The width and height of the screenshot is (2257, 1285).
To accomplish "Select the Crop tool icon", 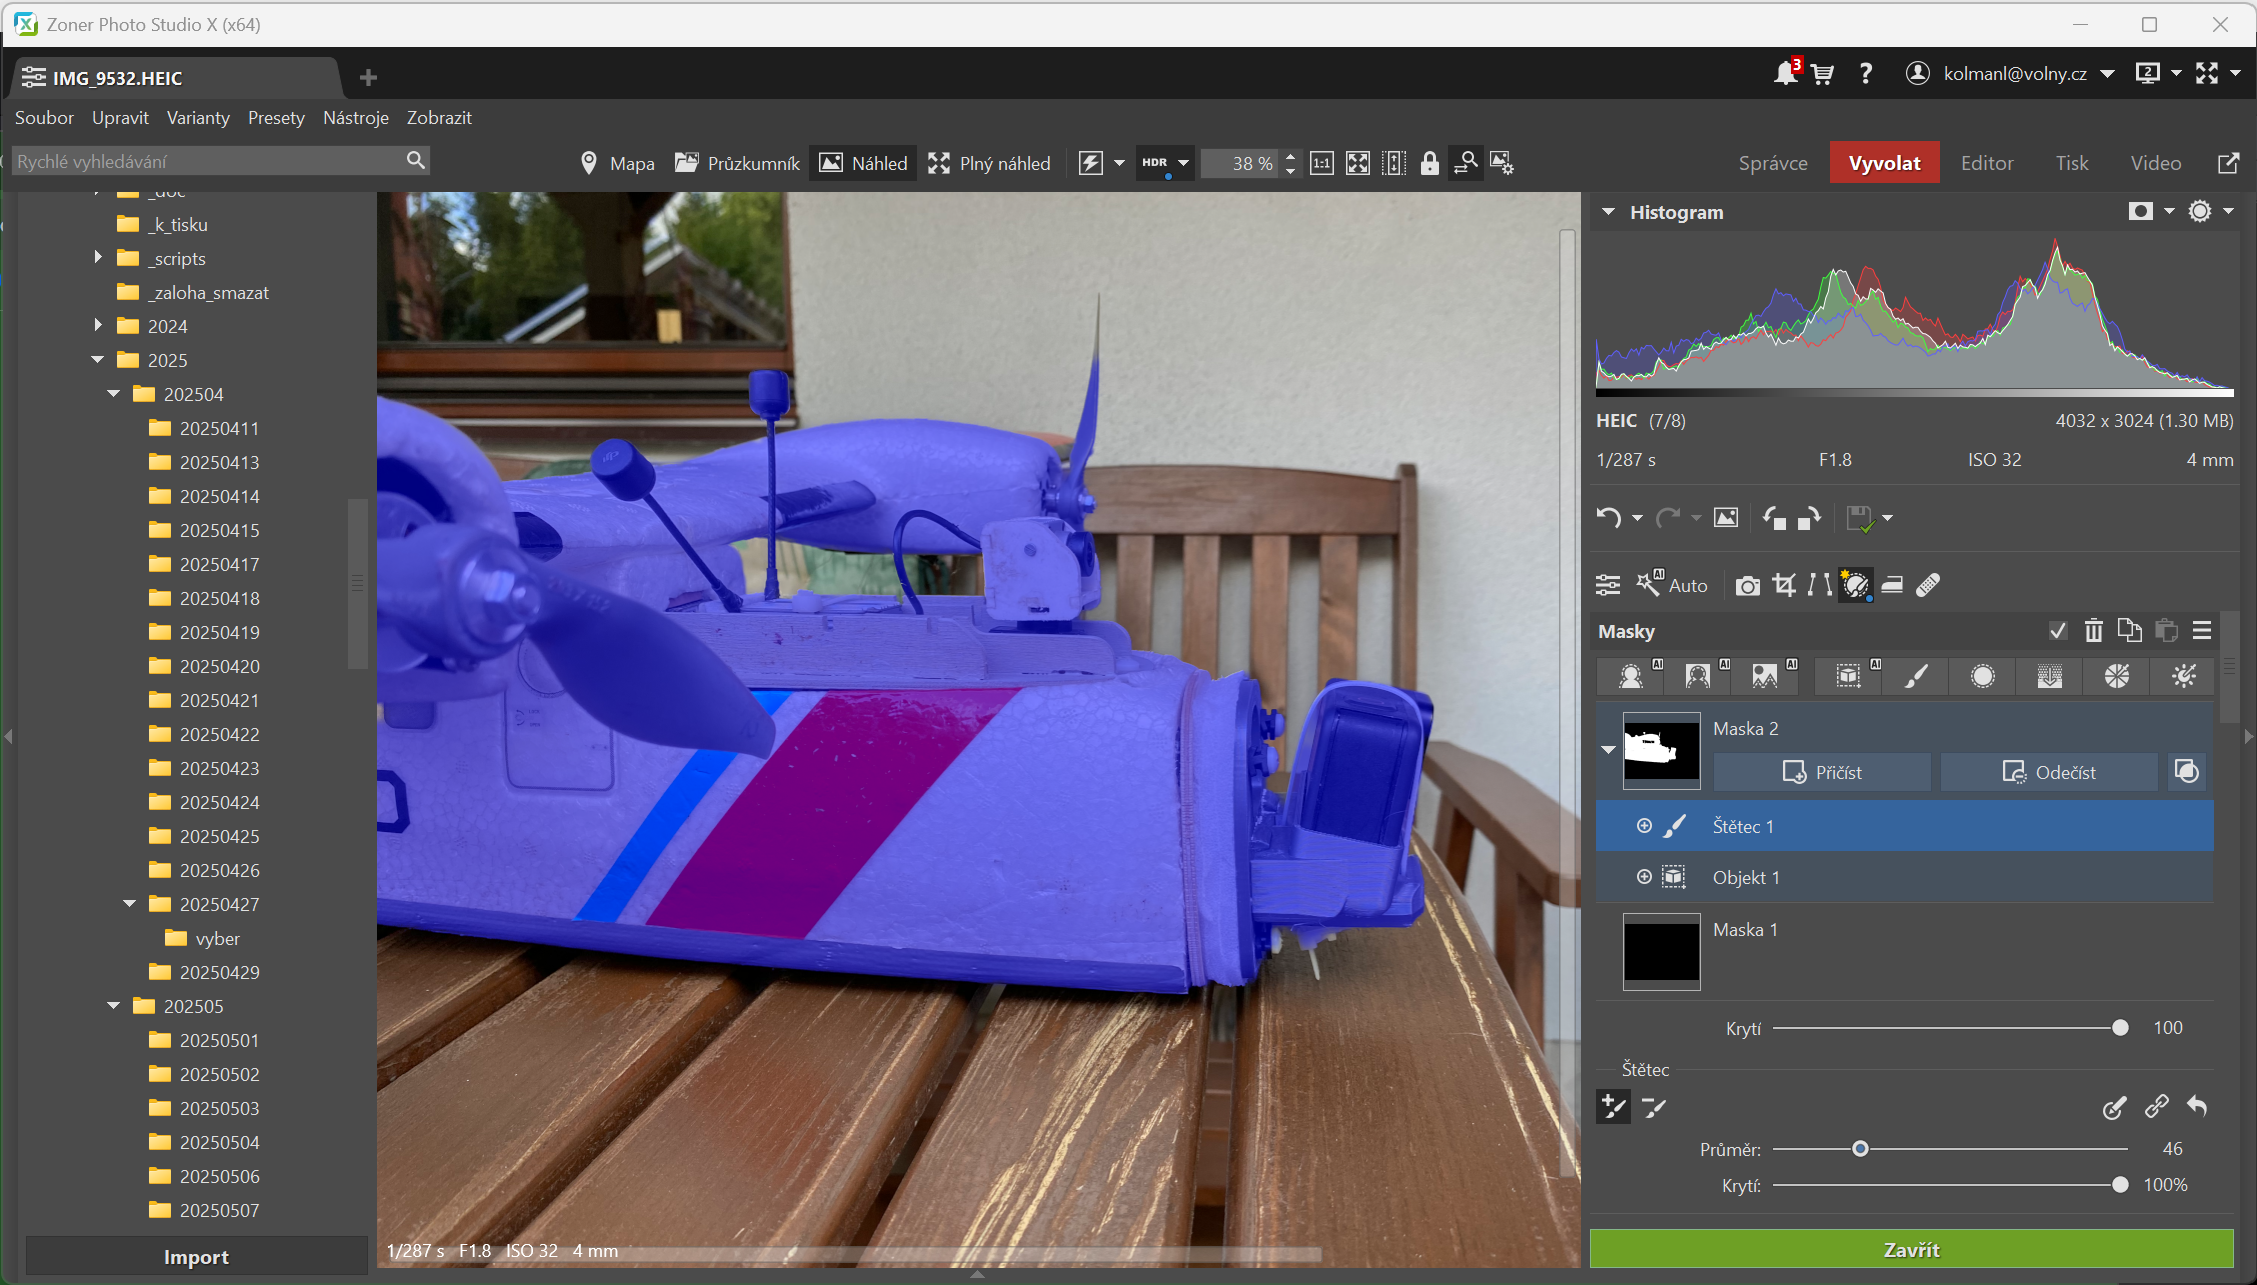I will coord(1784,585).
